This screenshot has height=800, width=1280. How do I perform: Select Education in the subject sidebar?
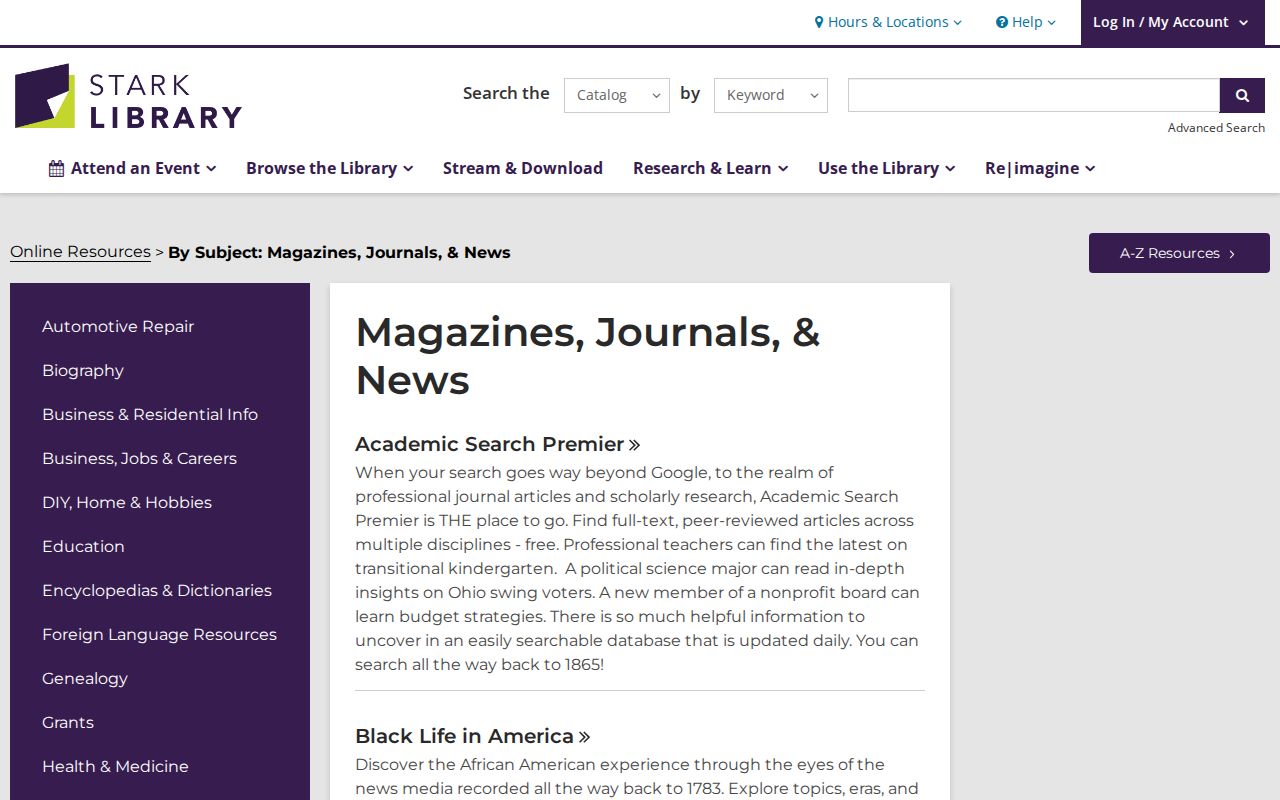tap(83, 546)
